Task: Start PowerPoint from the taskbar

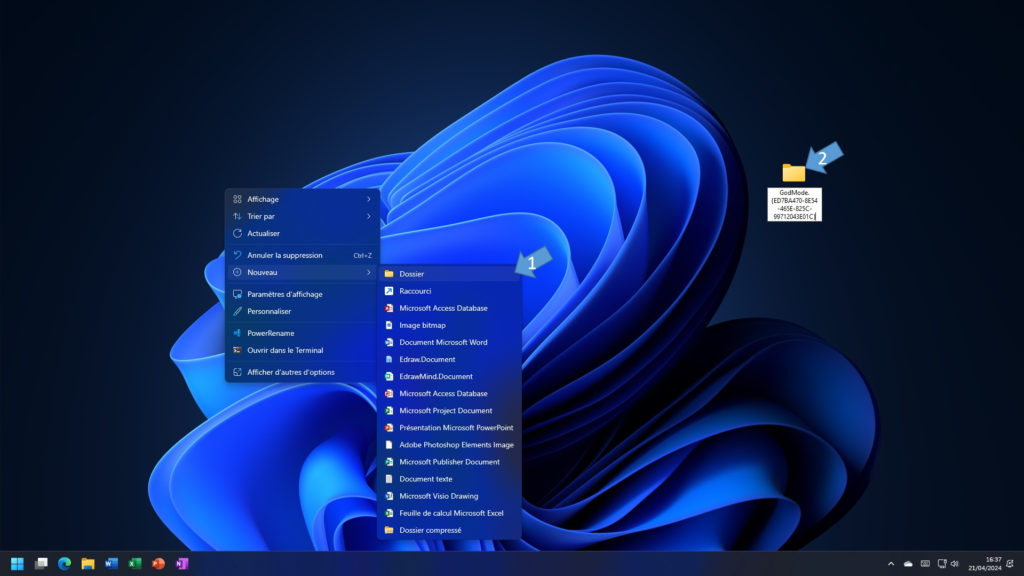Action: [157, 564]
